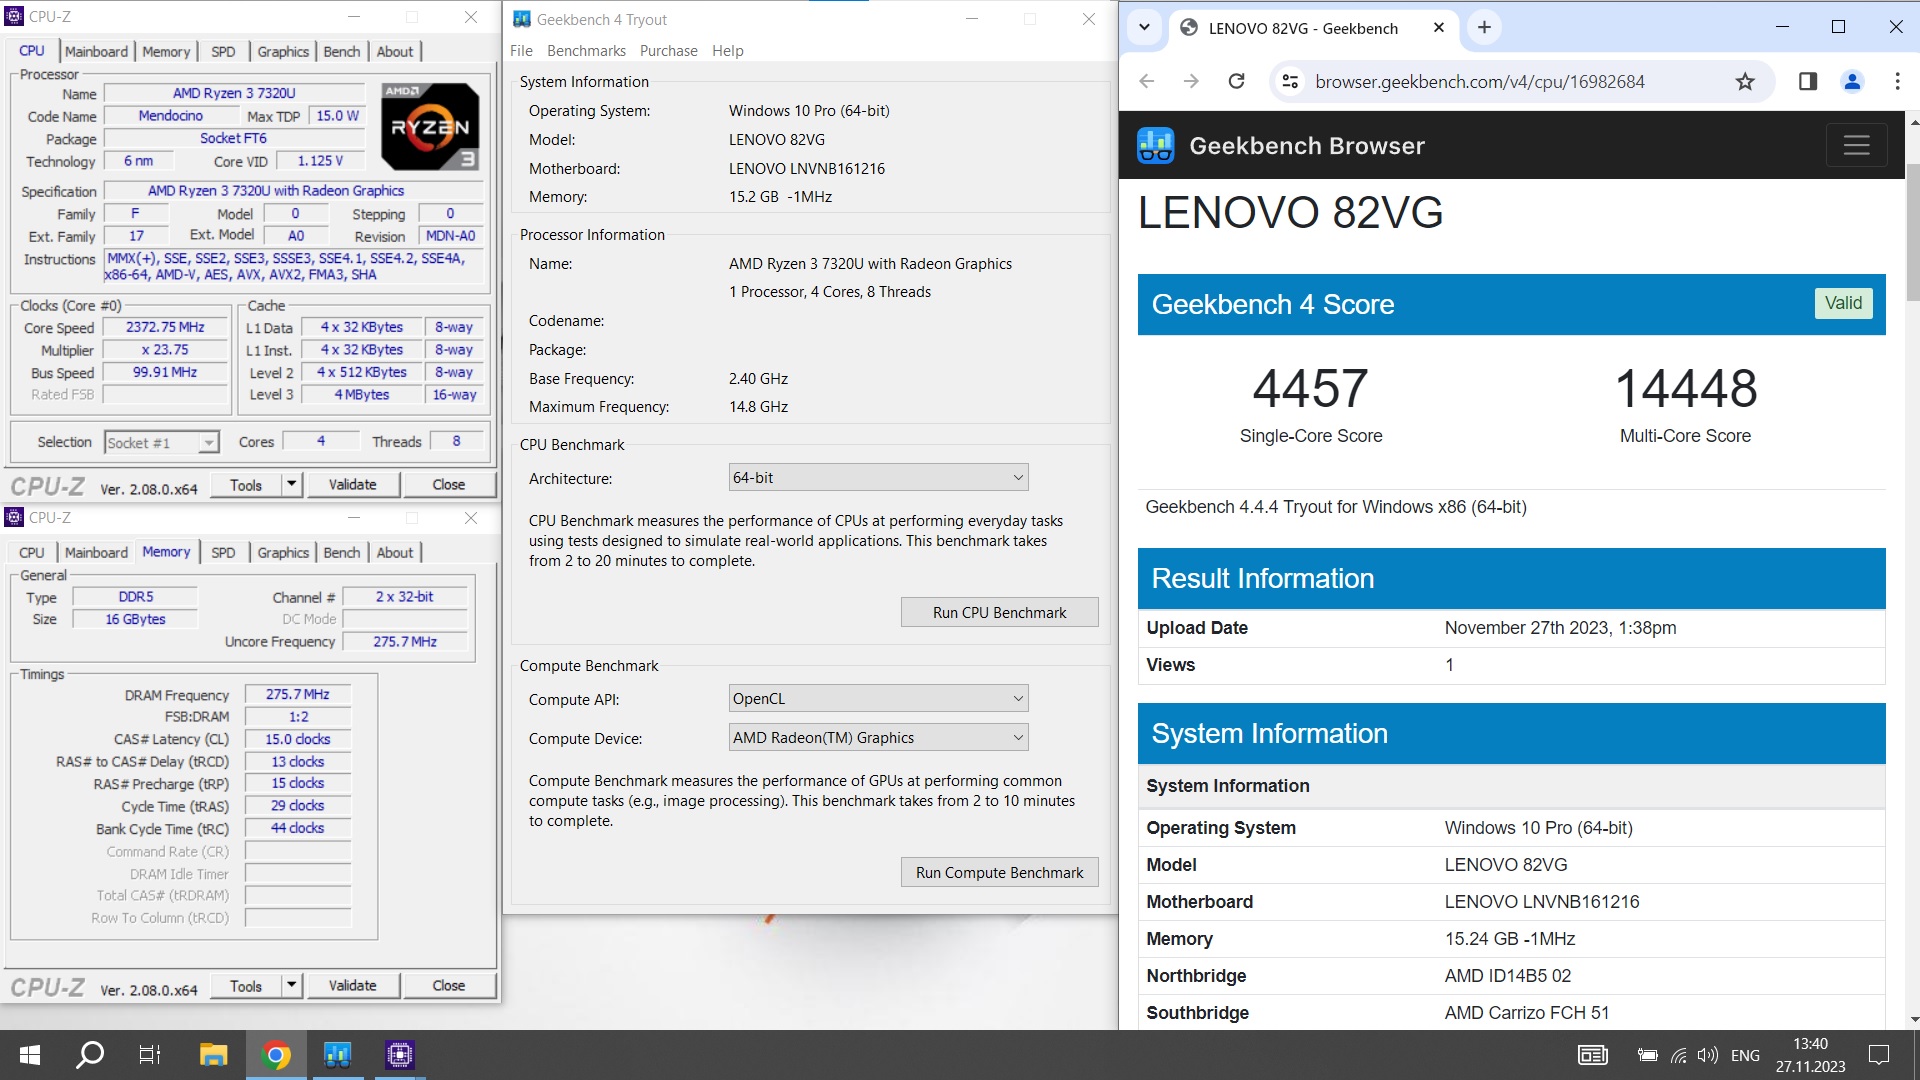Switch to Memory tab in top CPU-Z
1920x1080 pixels.
(x=166, y=52)
